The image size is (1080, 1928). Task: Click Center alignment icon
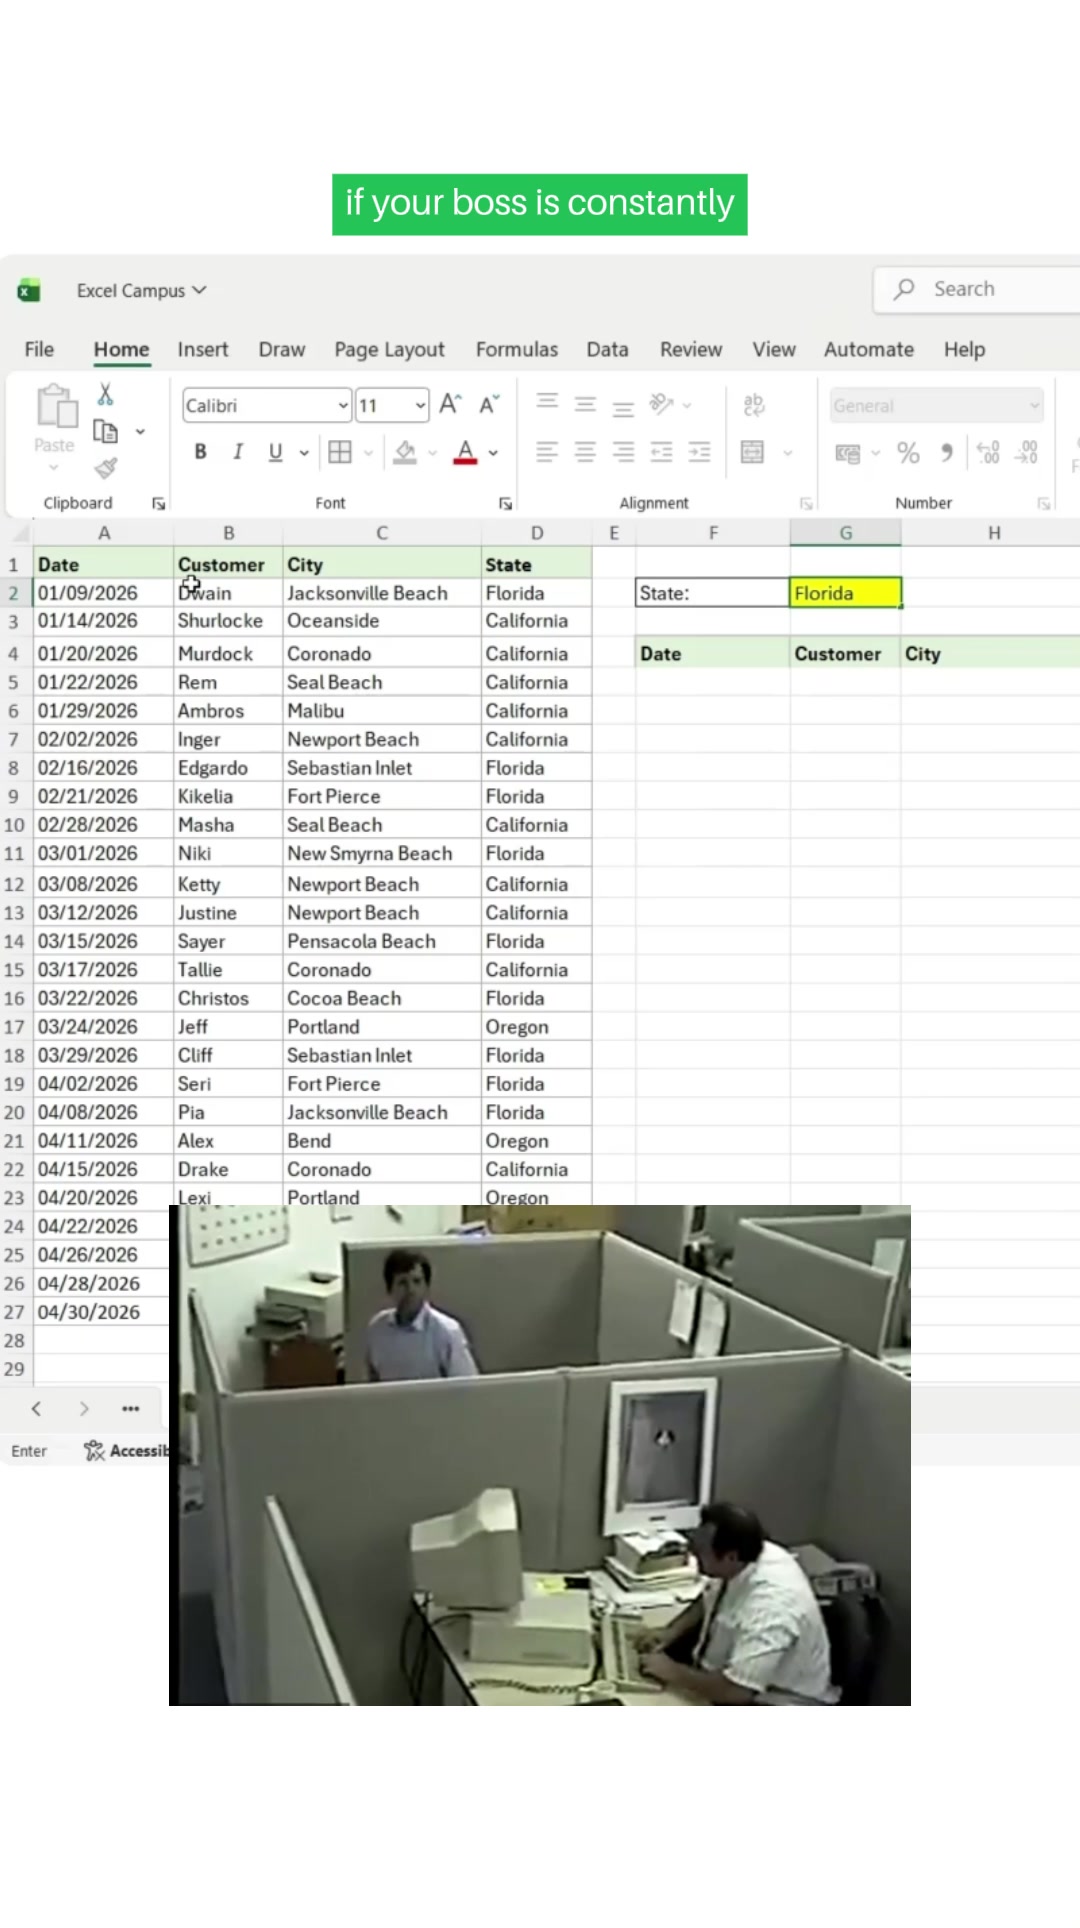[585, 452]
